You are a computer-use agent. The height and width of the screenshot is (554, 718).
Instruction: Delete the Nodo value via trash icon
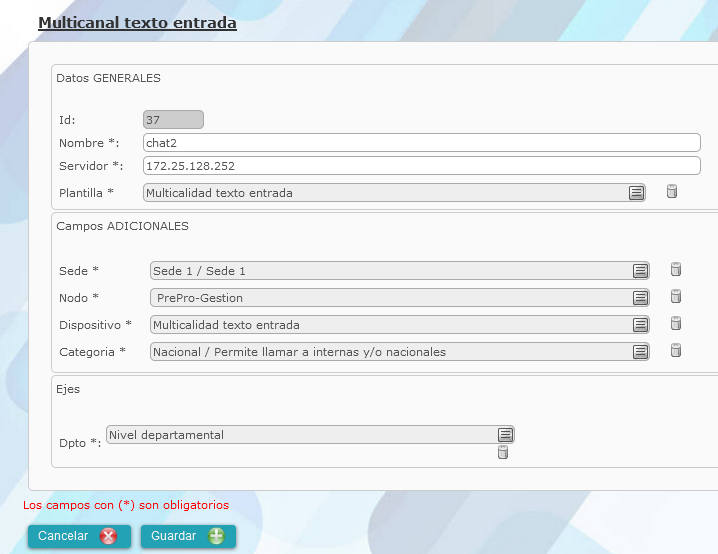(676, 296)
